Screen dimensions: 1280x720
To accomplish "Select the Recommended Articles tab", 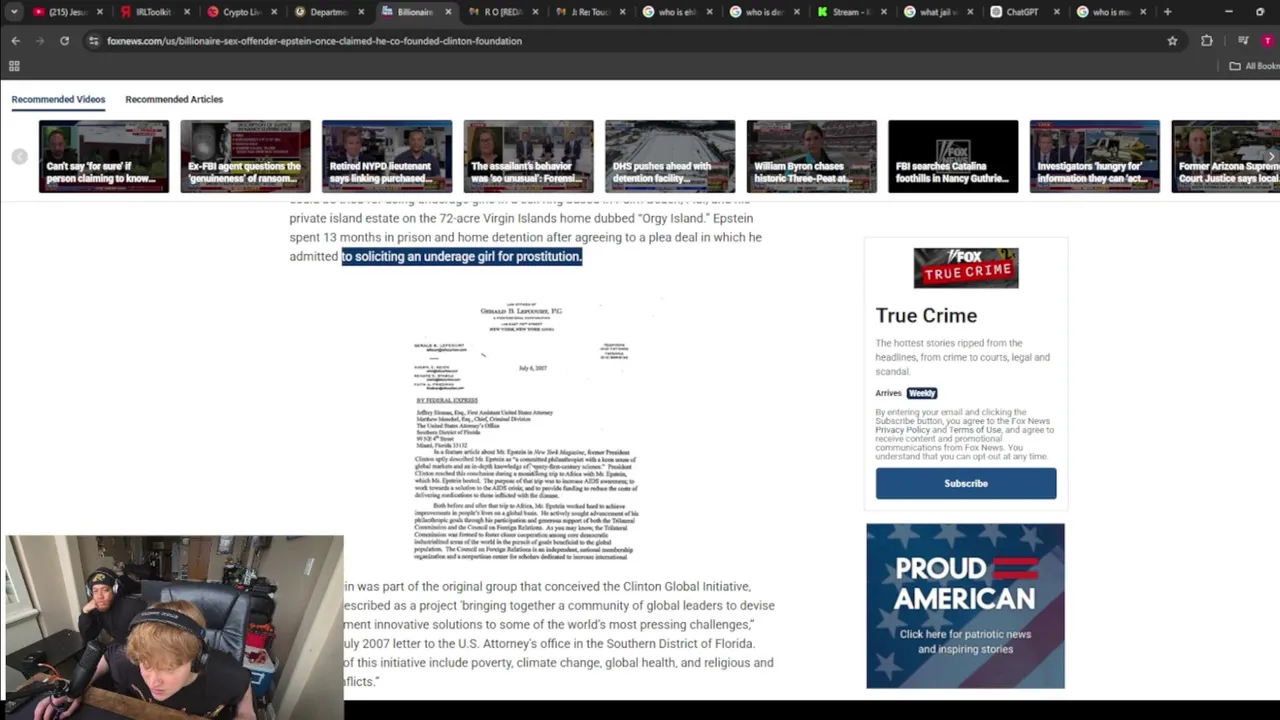I will pos(174,99).
